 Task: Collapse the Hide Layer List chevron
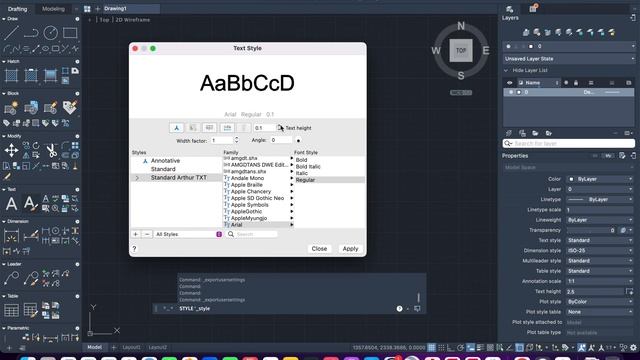[x=506, y=70]
